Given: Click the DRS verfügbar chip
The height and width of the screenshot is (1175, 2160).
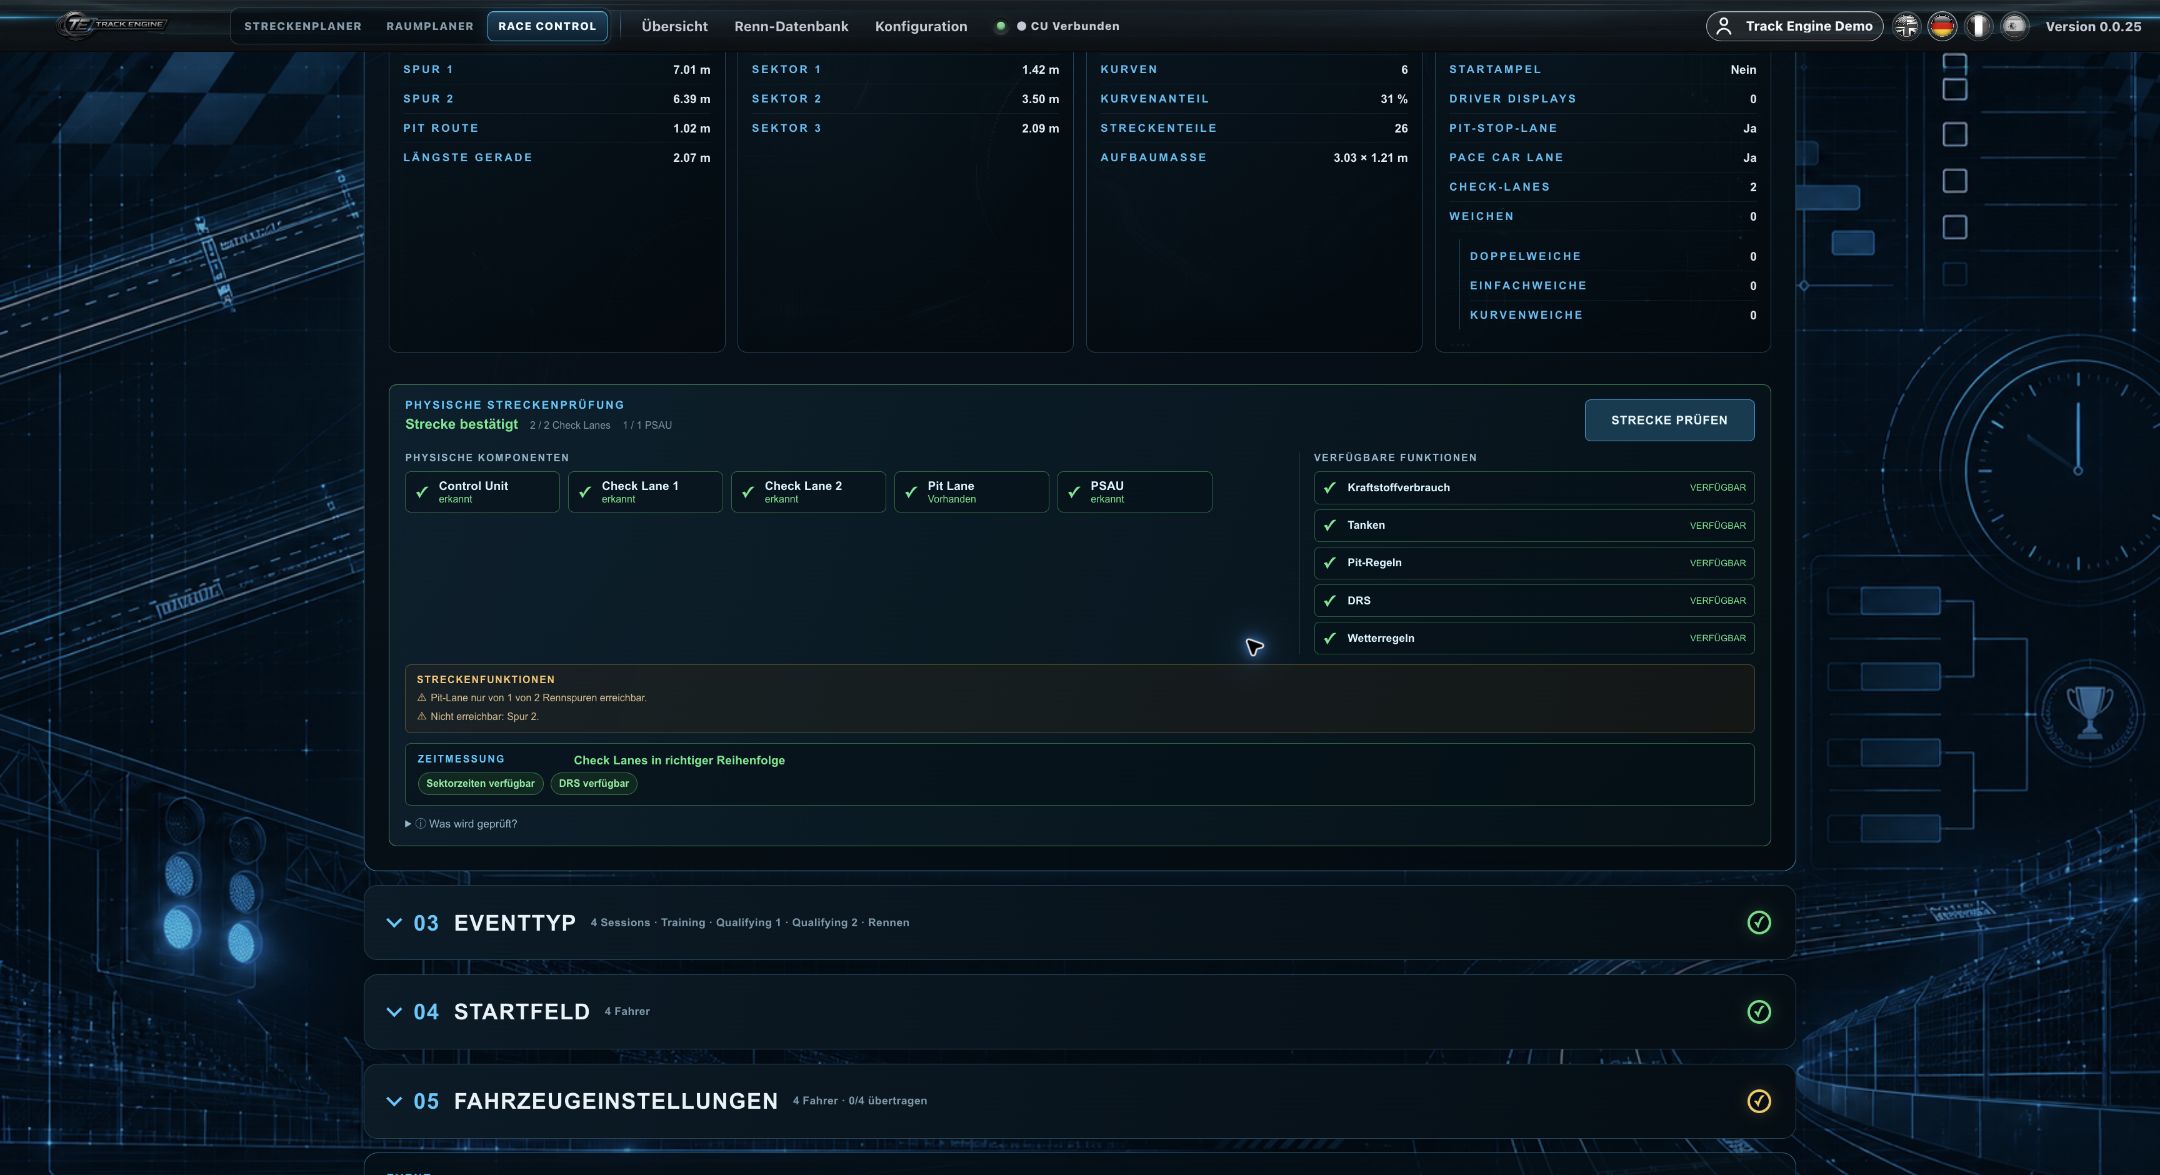Looking at the screenshot, I should pos(594,783).
